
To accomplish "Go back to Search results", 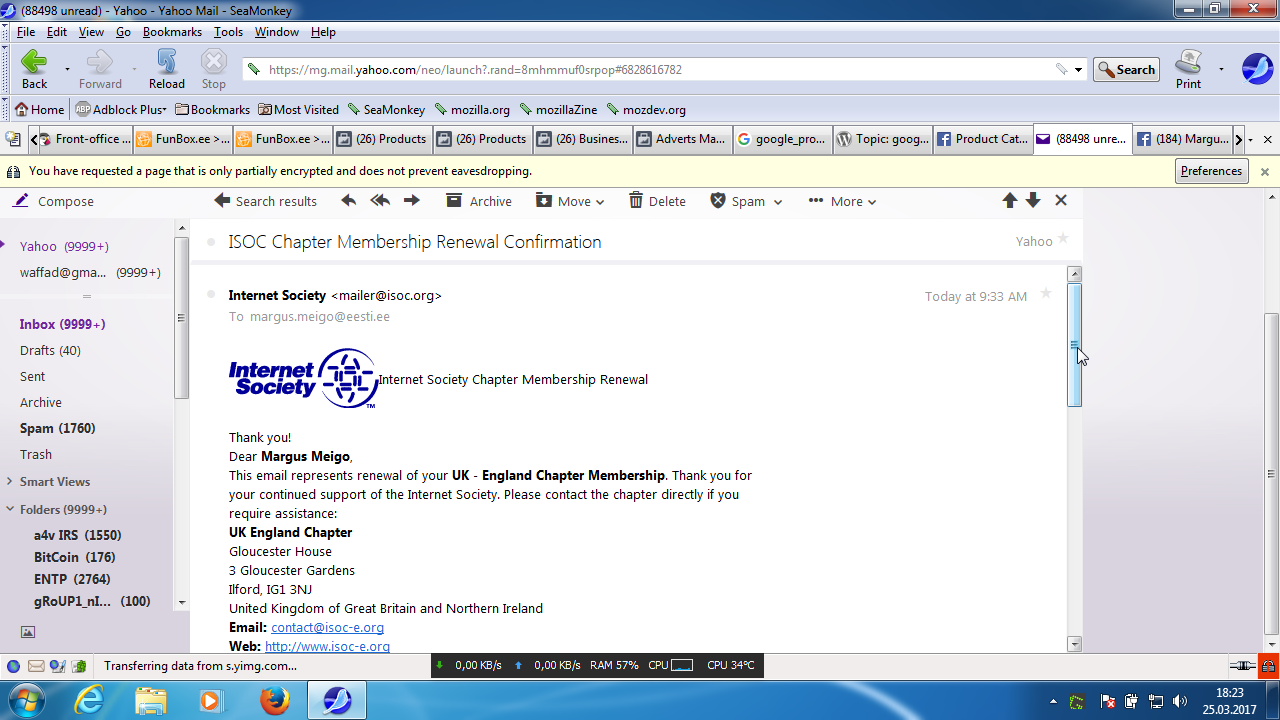I will coord(266,201).
